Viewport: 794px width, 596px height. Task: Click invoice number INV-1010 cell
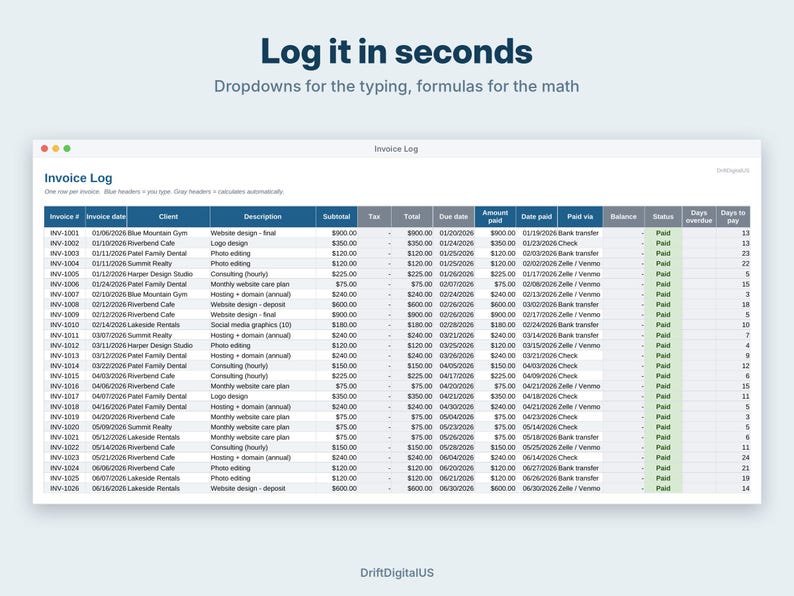pos(65,325)
